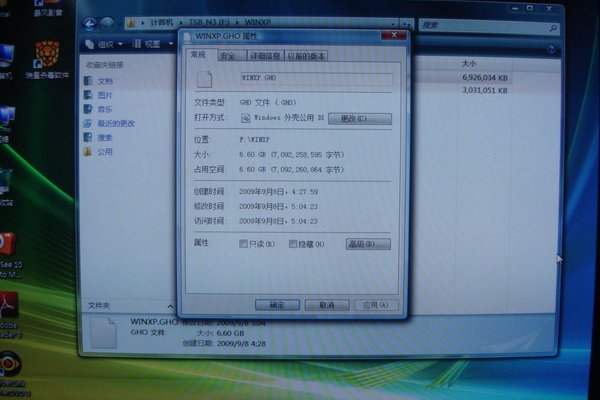The height and width of the screenshot is (400, 600).
Task: Open the 组织 dropdown menu
Action: 104,44
